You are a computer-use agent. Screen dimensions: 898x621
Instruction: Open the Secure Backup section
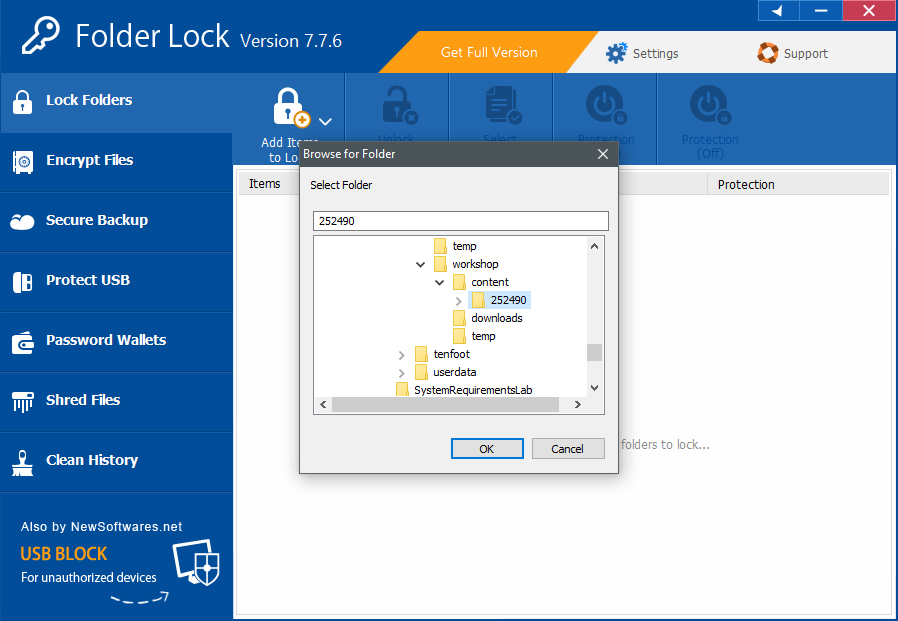116,221
